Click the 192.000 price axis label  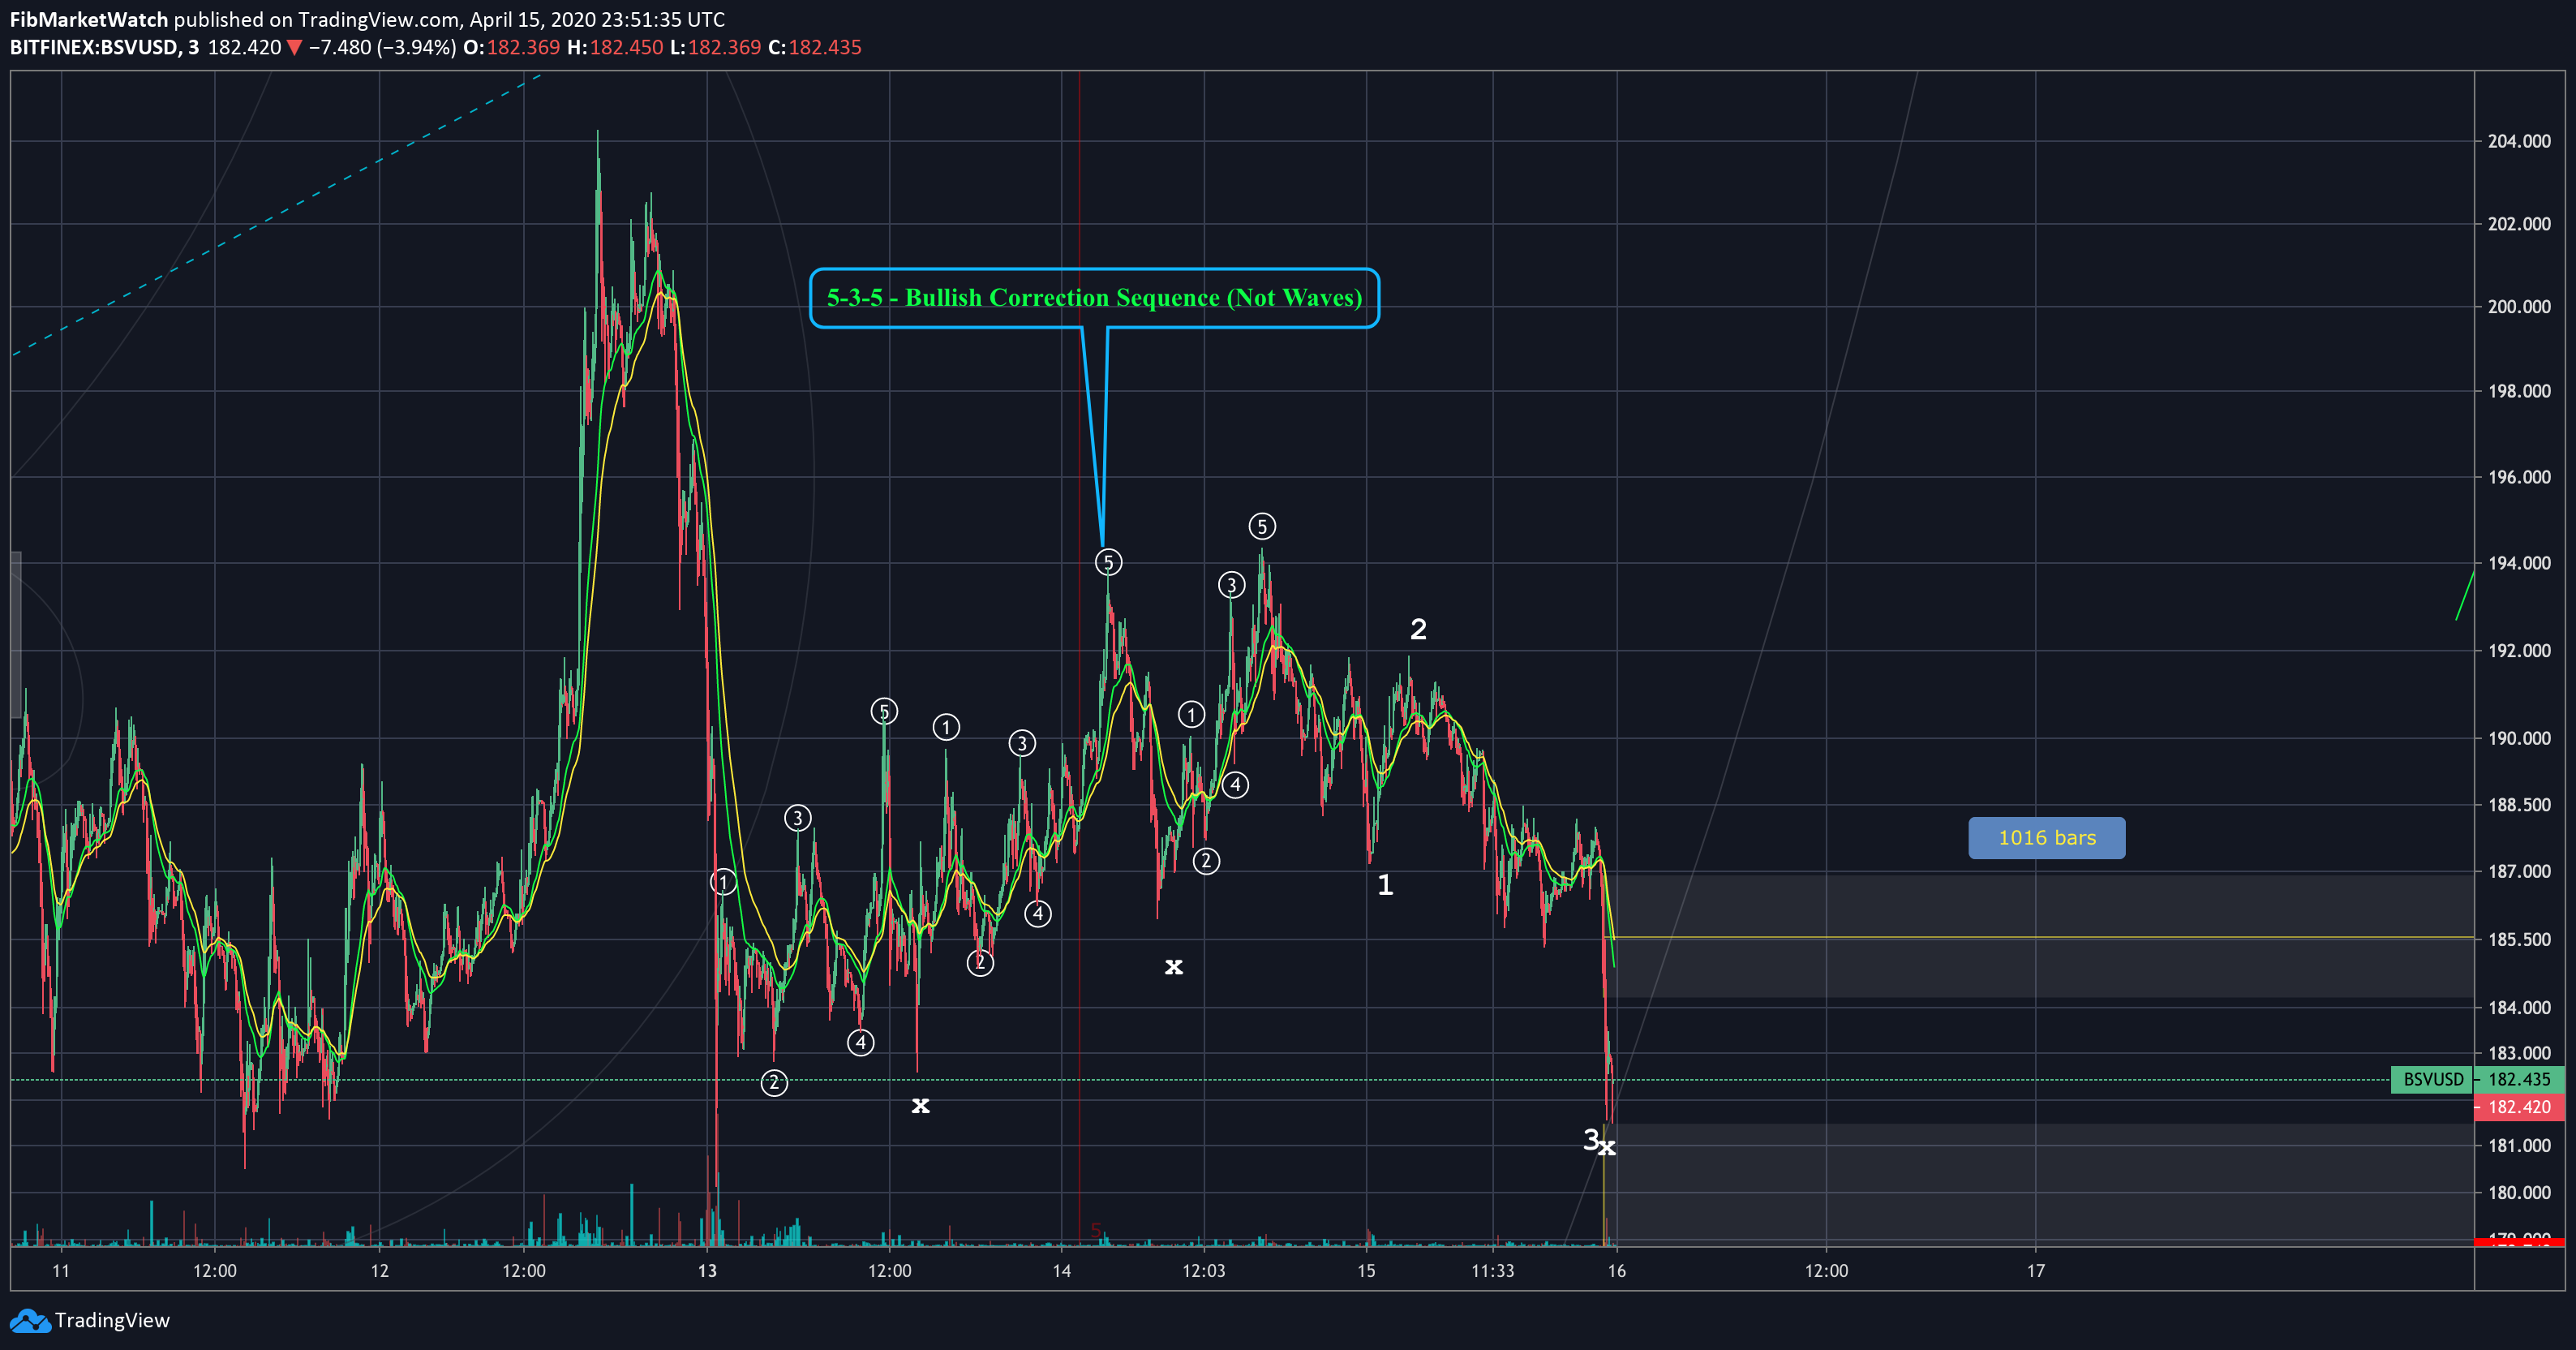pos(2518,651)
